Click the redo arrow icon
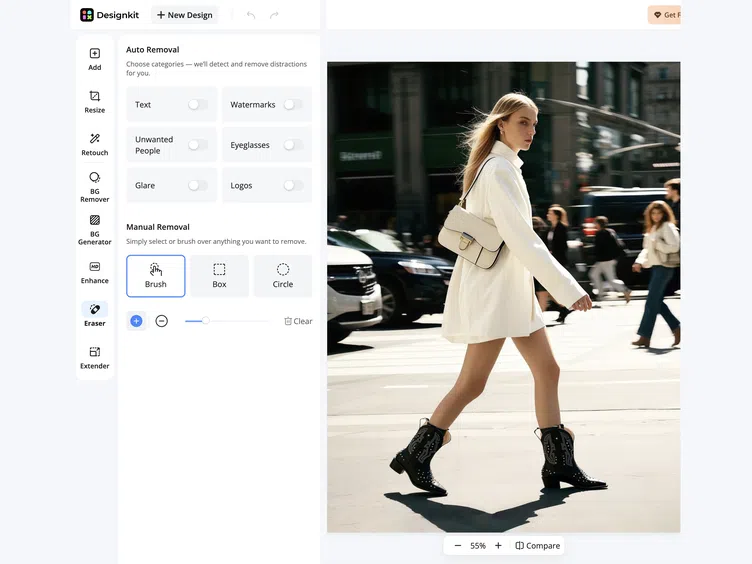Screen dimensions: 752x564 pyautogui.click(x=274, y=15)
